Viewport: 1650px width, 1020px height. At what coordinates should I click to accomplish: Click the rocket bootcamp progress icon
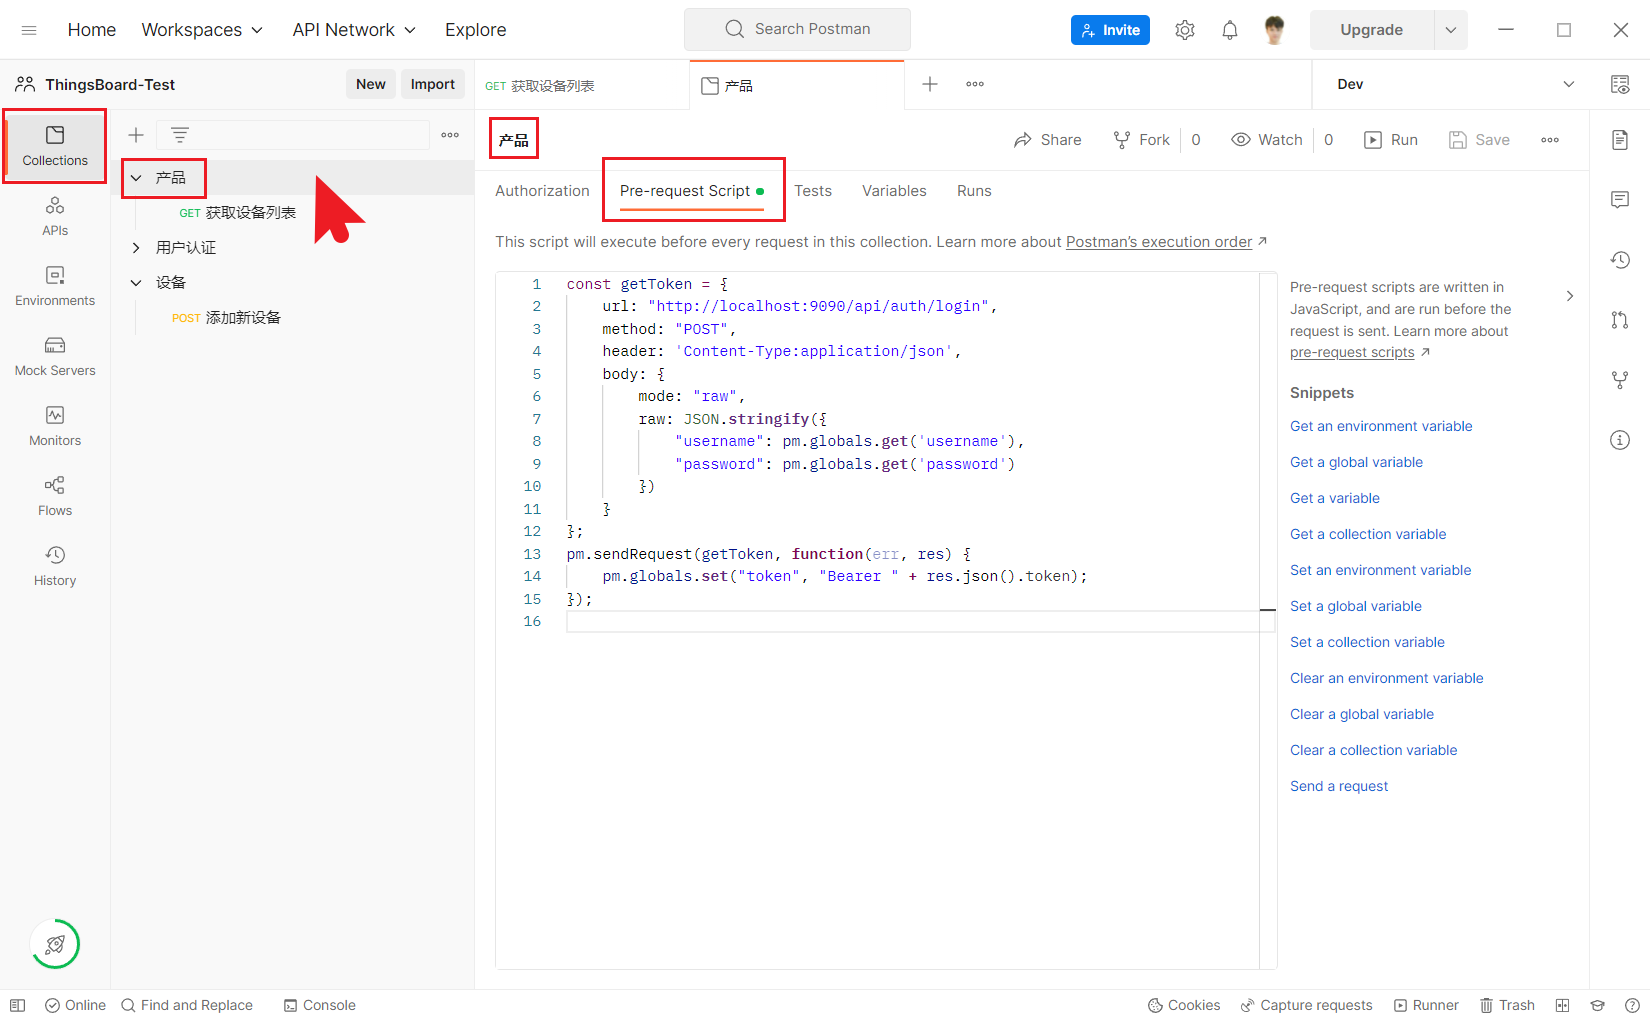(x=55, y=944)
